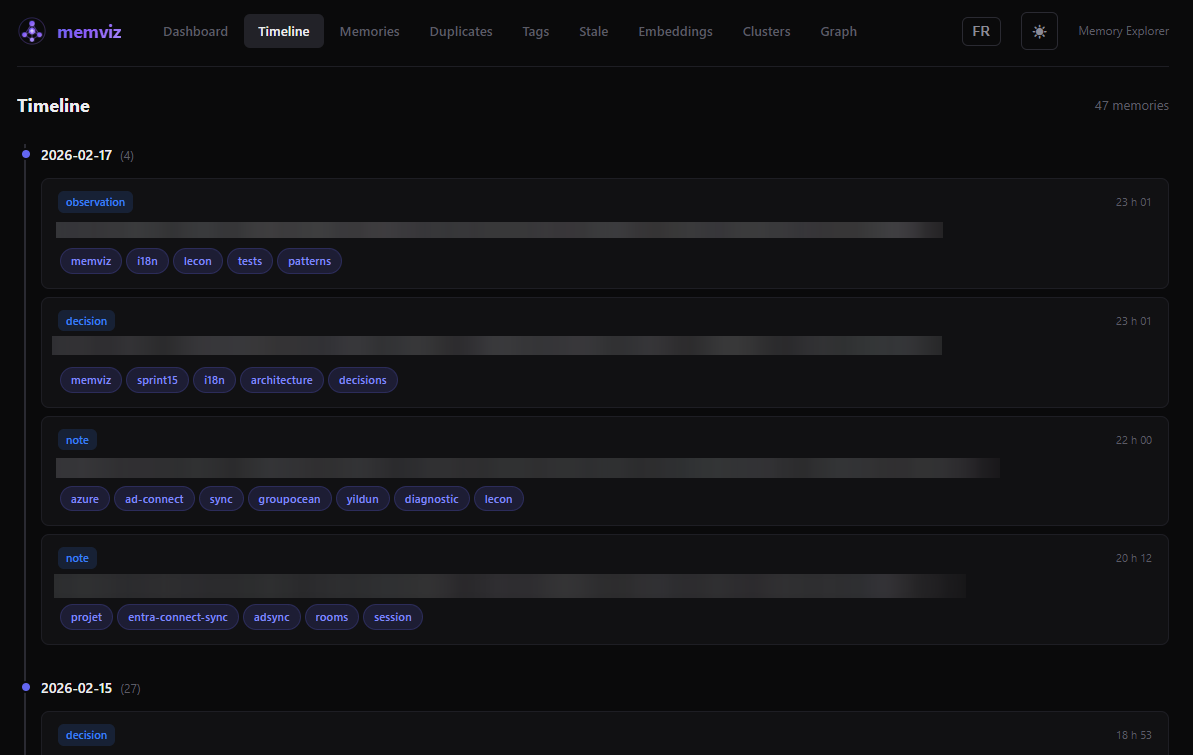Open the Clusters tab

pyautogui.click(x=767, y=31)
